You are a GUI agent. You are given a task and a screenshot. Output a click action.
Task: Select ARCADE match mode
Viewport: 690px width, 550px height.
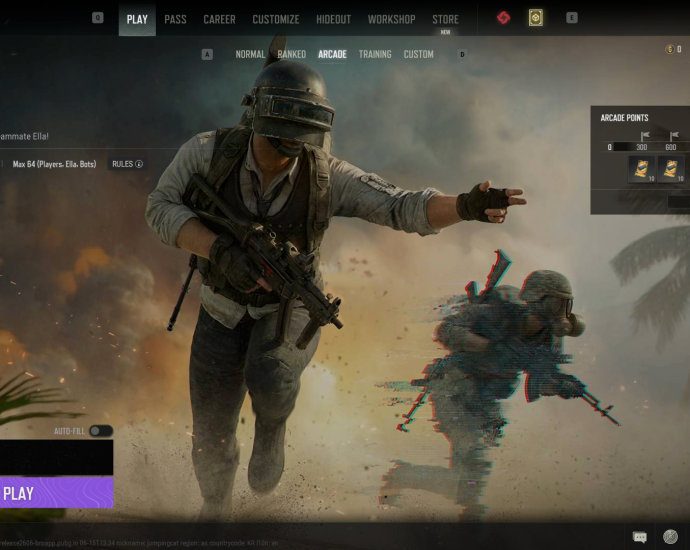pos(332,54)
